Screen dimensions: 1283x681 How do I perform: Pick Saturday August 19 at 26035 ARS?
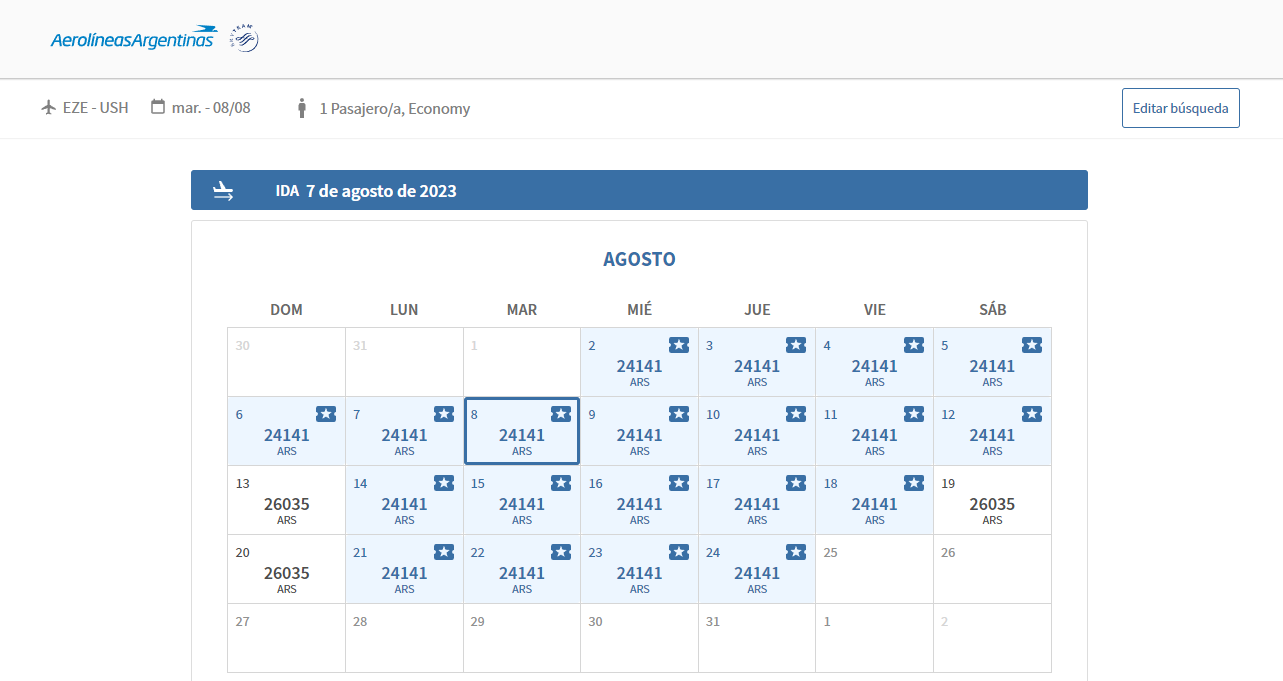pos(992,500)
